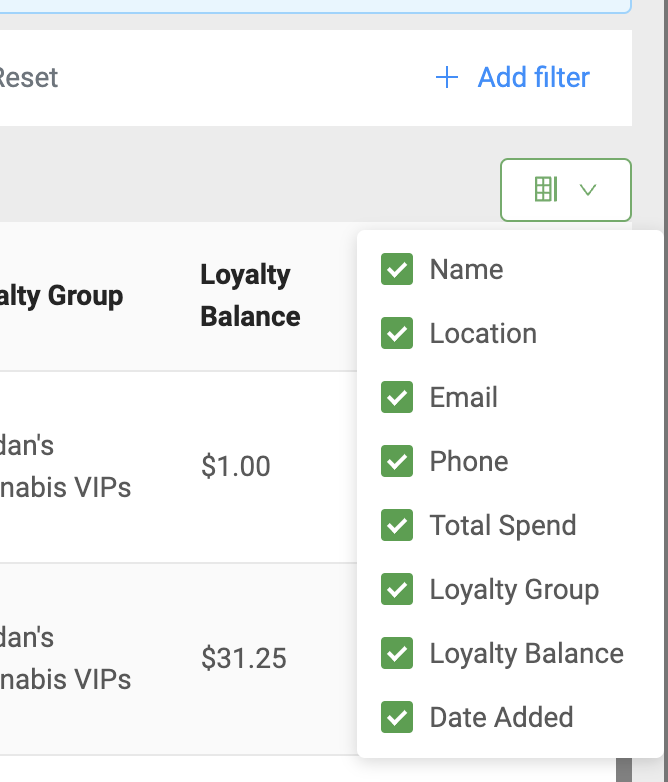Select the Date Added menu label

point(501,718)
